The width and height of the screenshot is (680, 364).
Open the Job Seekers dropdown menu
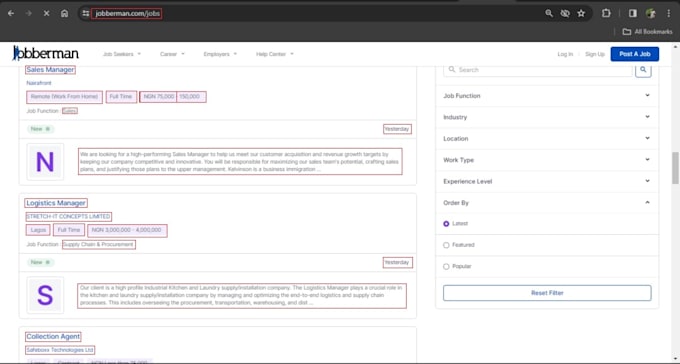pyautogui.click(x=122, y=54)
